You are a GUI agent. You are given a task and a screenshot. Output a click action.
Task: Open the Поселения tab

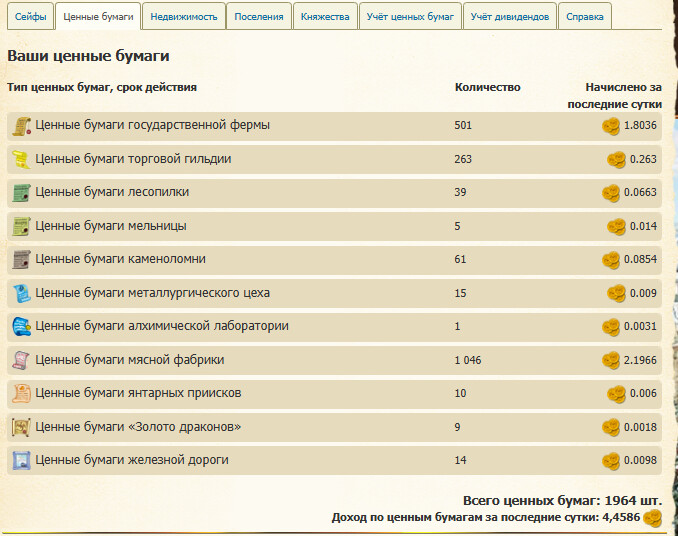point(259,17)
